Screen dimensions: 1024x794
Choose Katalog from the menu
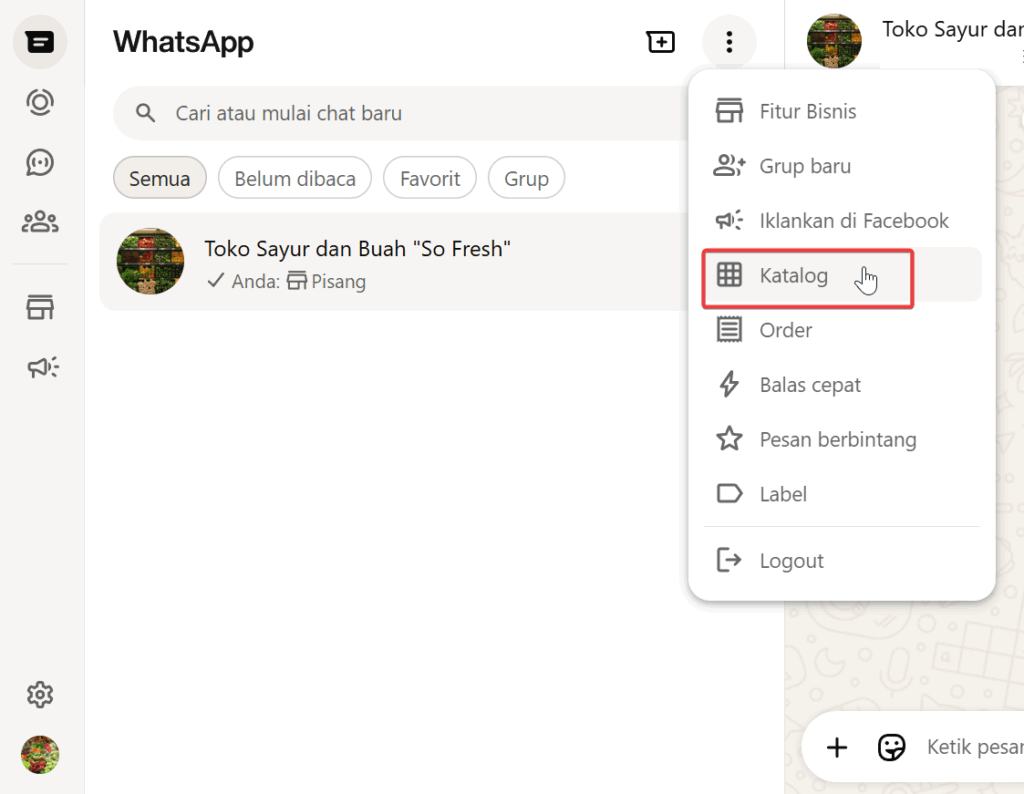[793, 275]
